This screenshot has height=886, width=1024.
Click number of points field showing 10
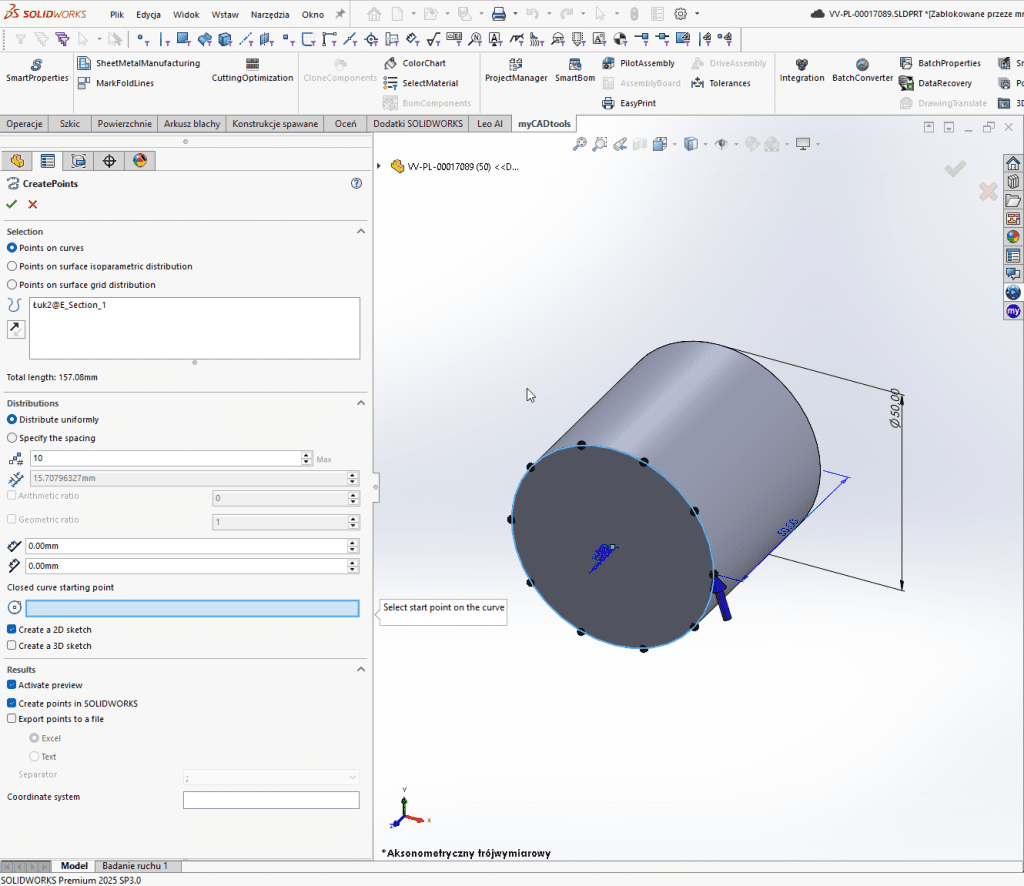(165, 458)
